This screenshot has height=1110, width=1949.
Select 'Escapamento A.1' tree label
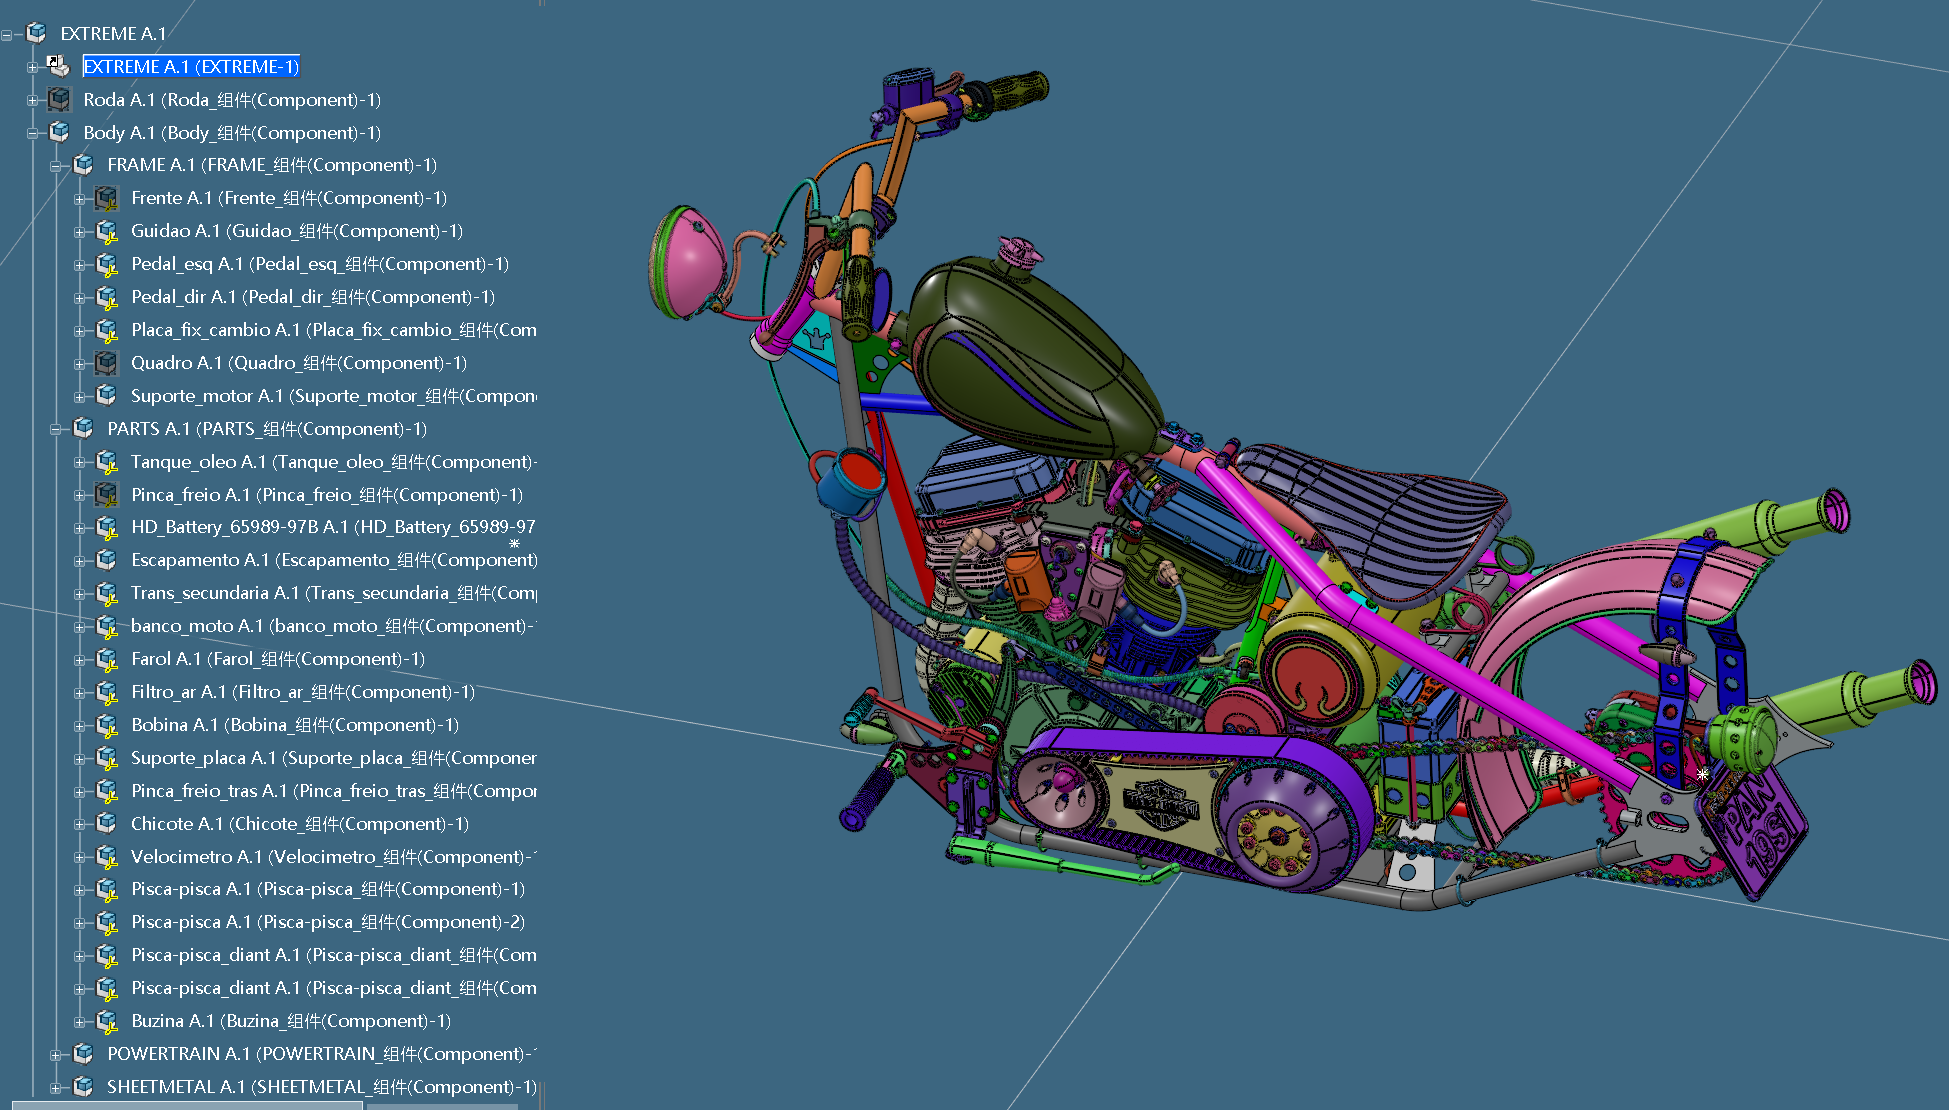[334, 560]
